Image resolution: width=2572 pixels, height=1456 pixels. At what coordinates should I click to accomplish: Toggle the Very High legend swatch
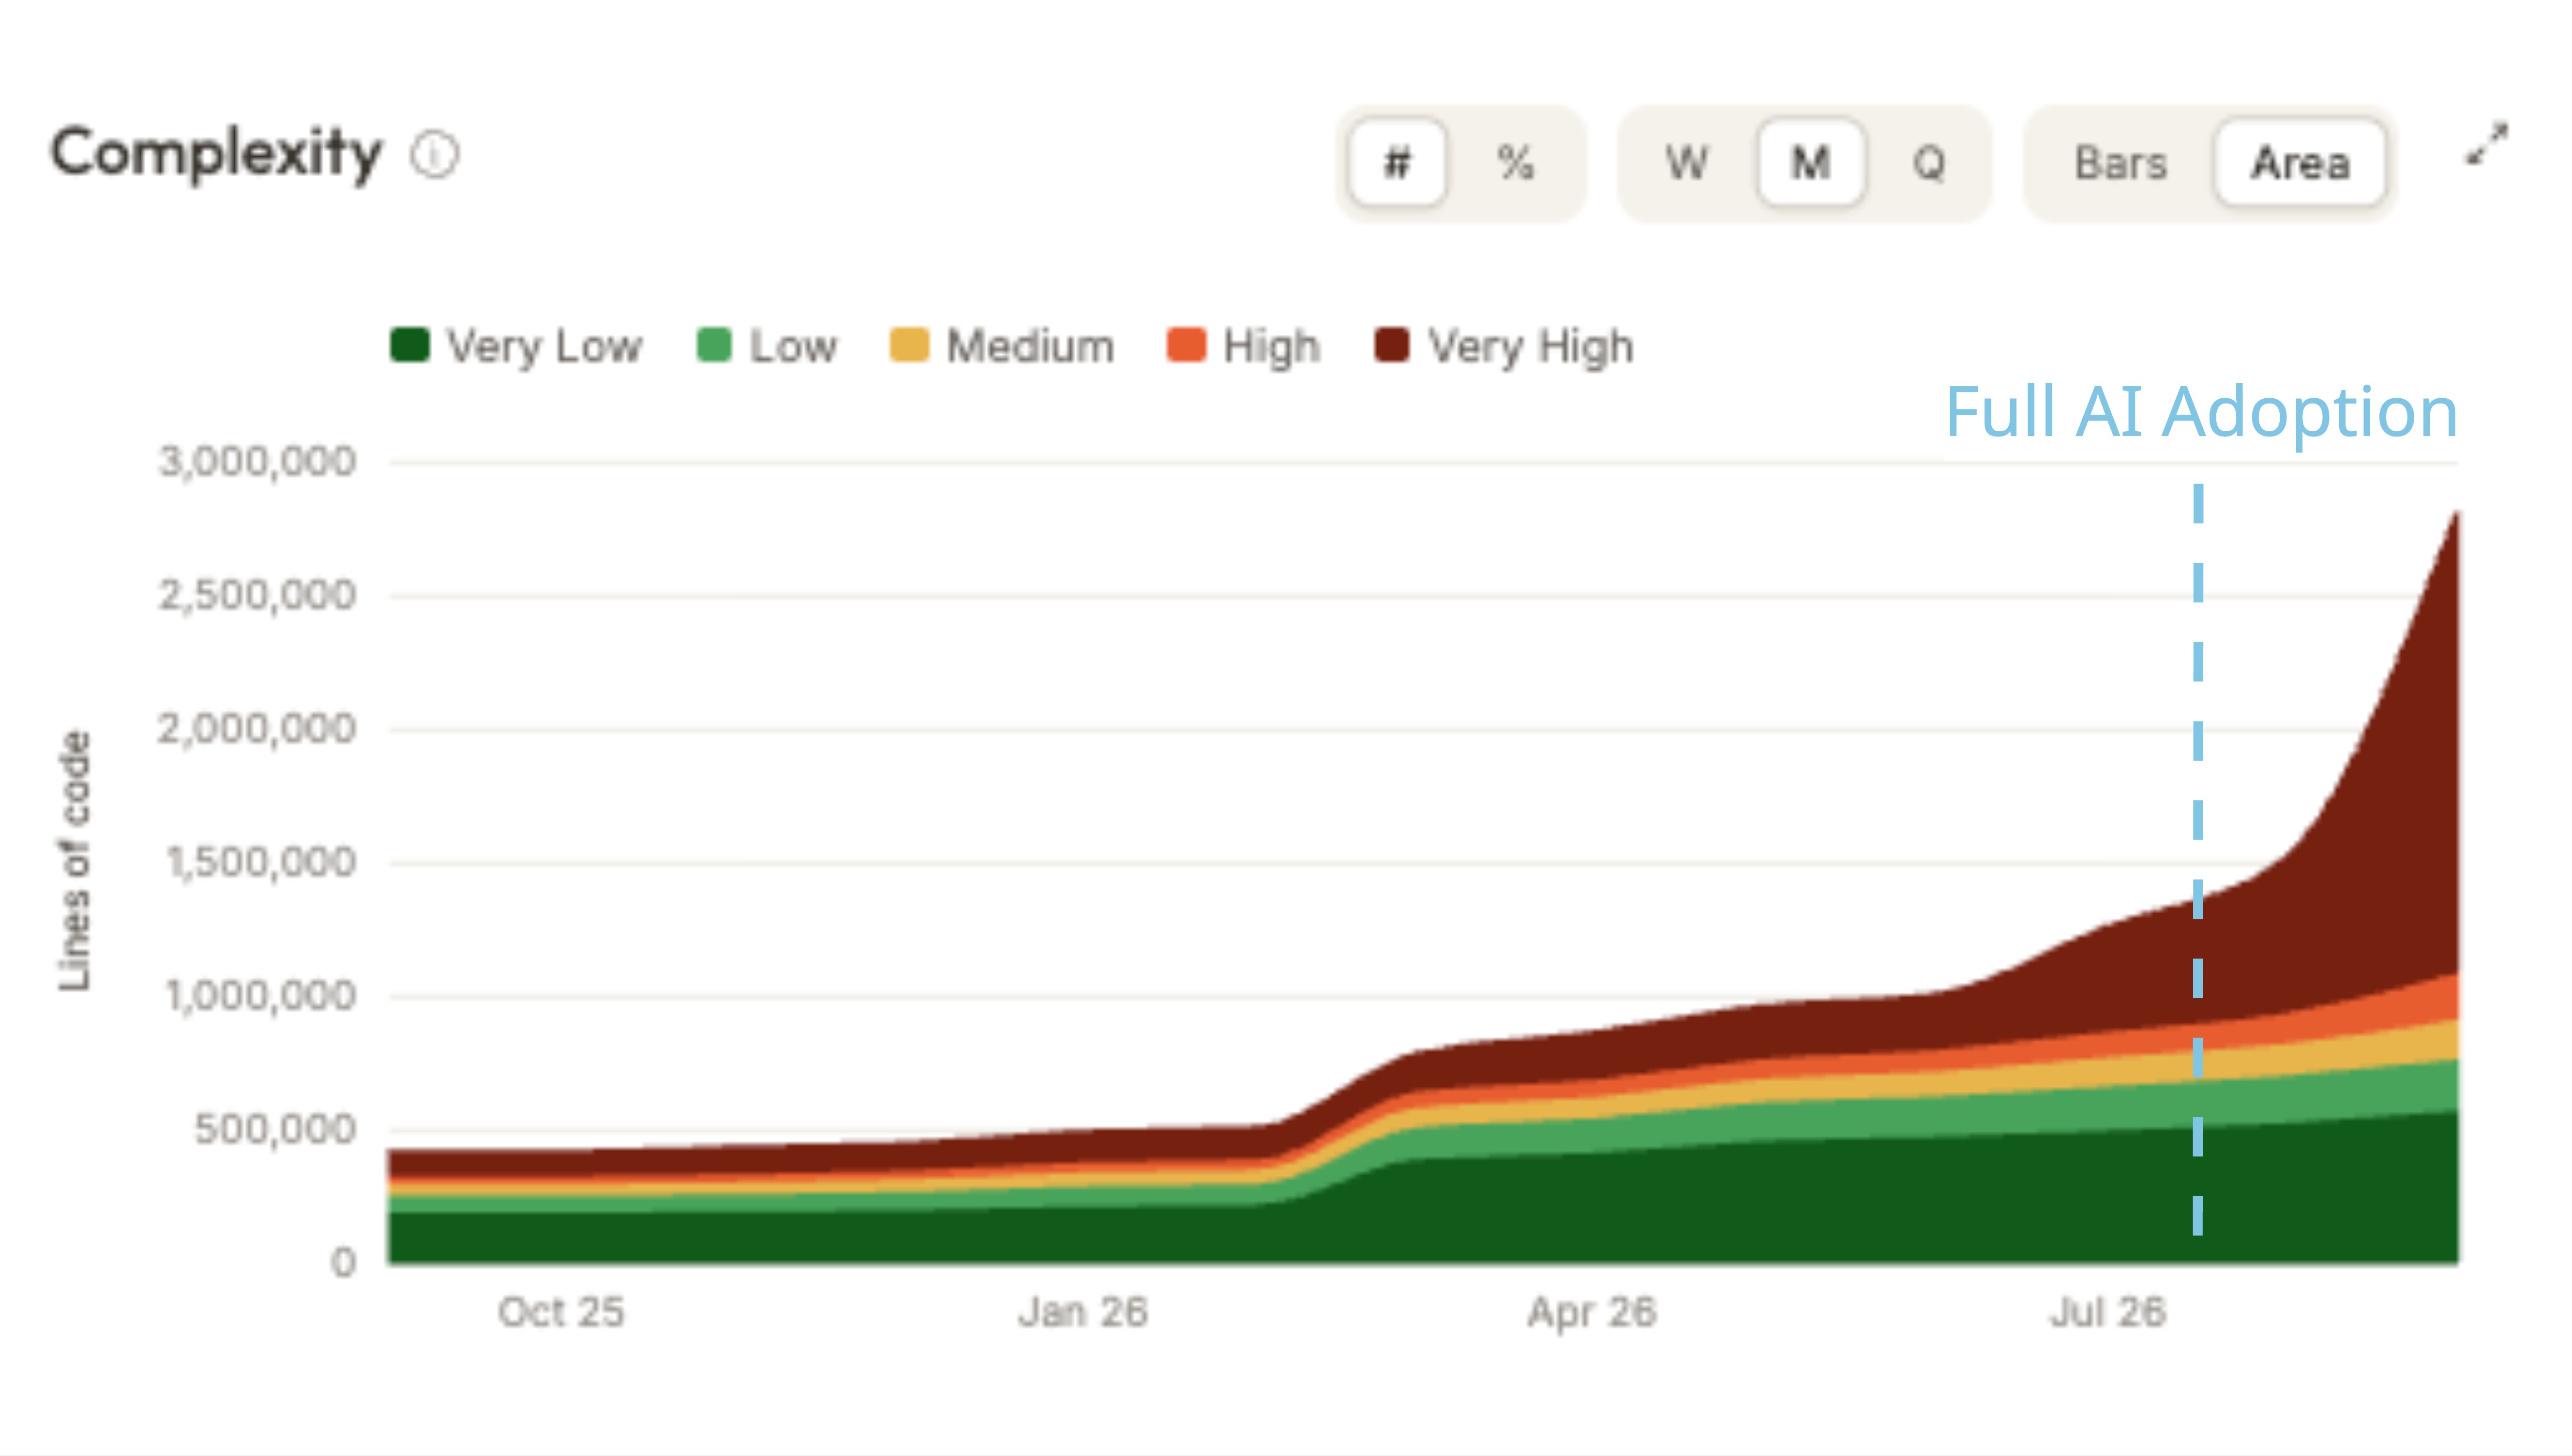[1392, 345]
